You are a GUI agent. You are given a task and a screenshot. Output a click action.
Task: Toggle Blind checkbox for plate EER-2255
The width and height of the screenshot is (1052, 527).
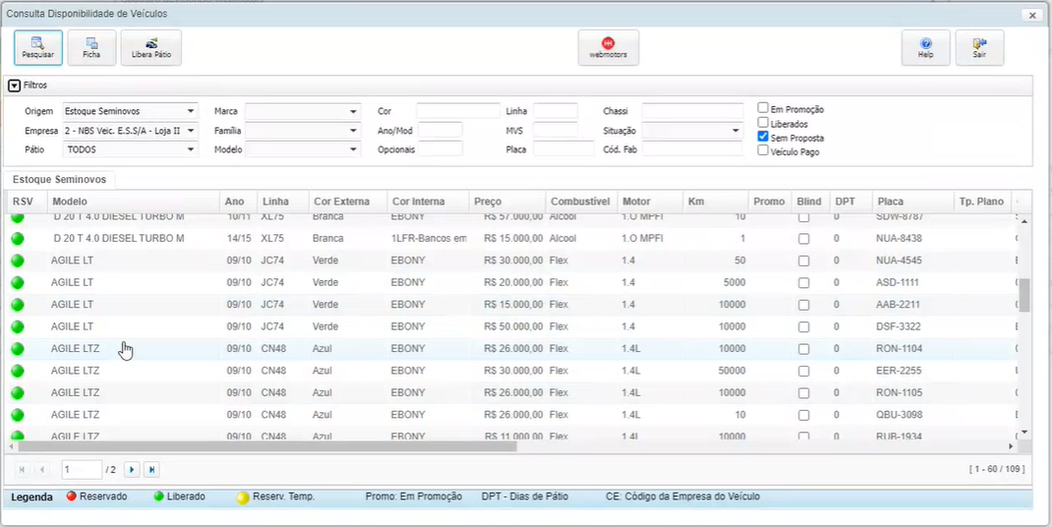coord(804,371)
